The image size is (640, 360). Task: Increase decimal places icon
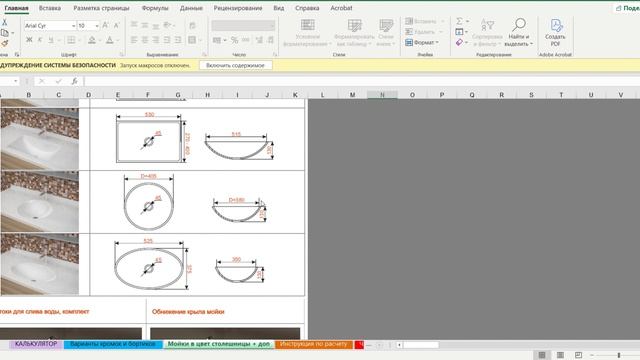pyautogui.click(x=259, y=40)
